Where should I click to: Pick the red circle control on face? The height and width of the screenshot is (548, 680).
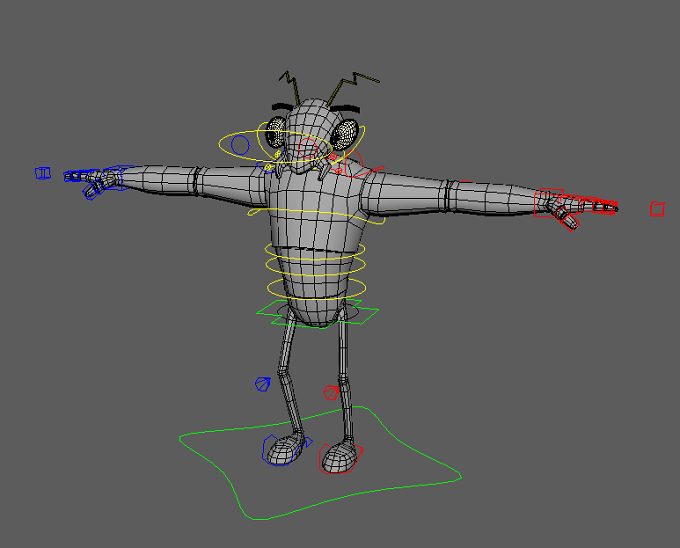coord(308,147)
